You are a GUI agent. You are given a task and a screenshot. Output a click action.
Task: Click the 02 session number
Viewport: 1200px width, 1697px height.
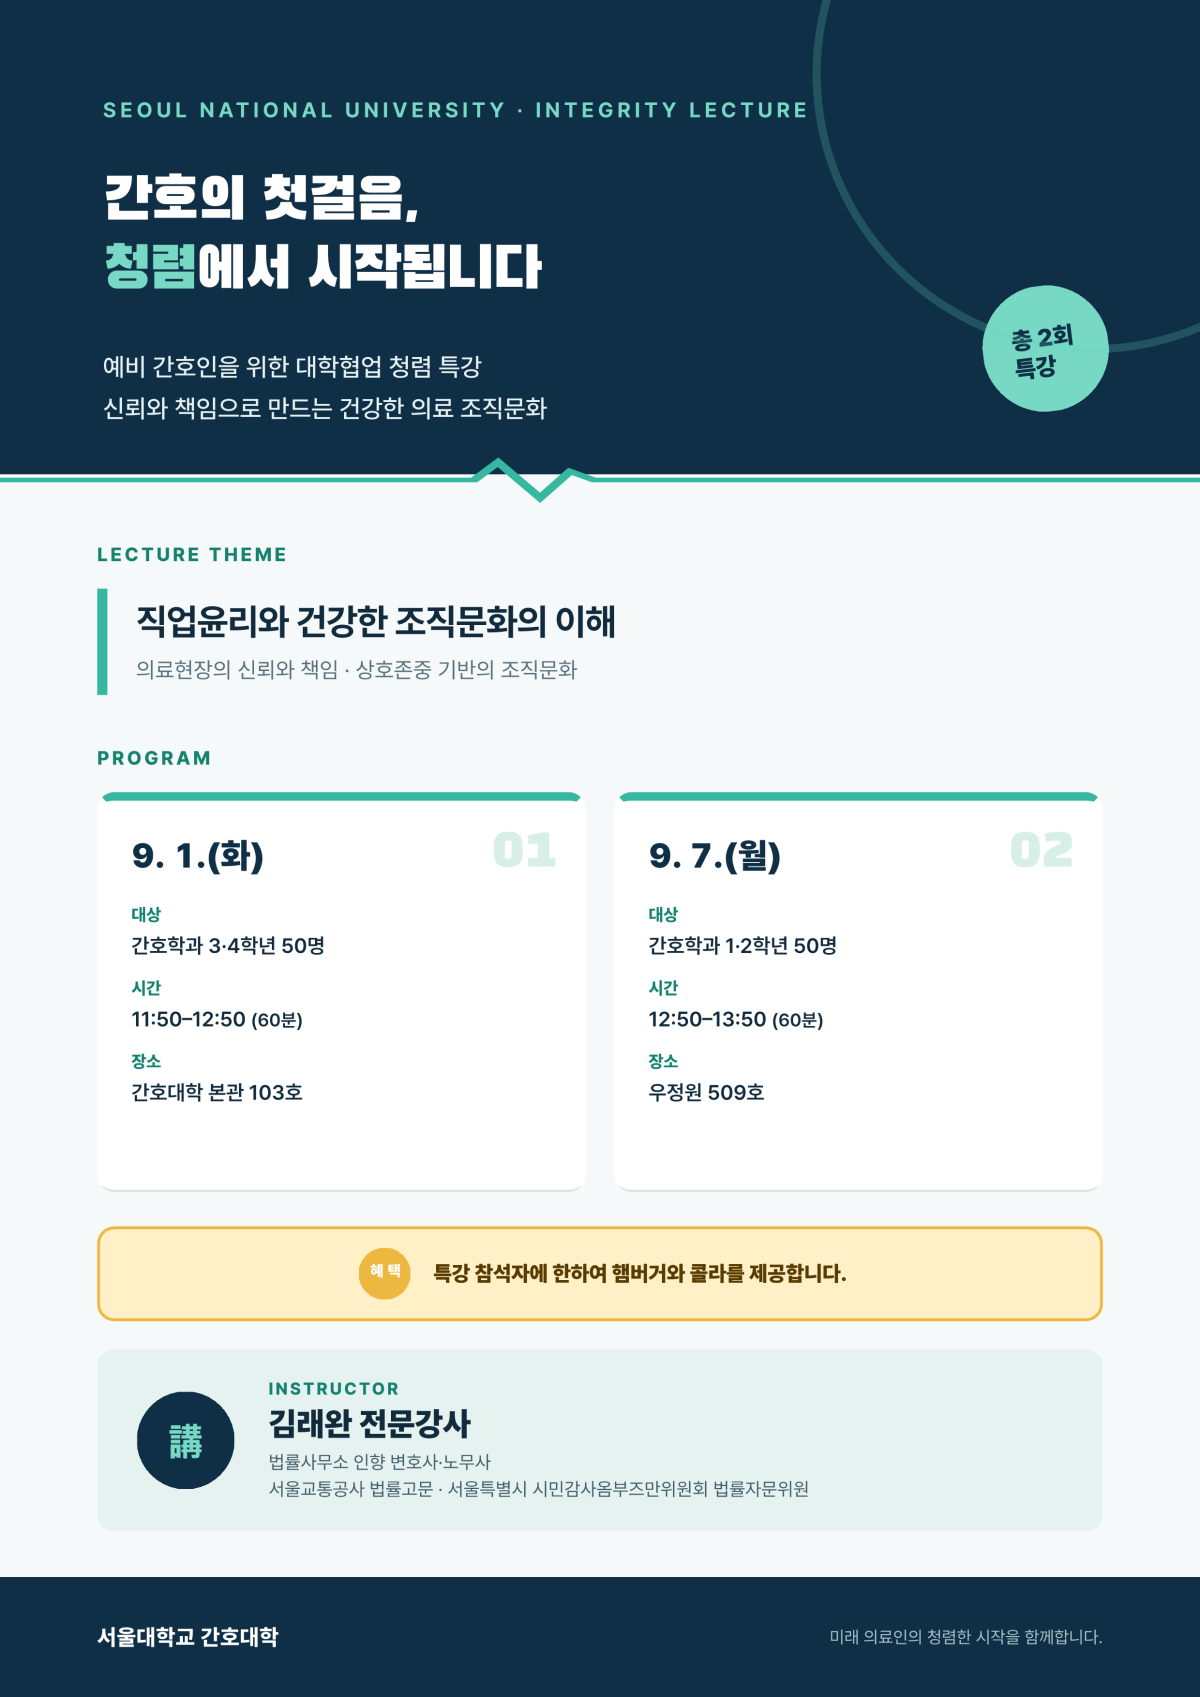coord(1041,850)
